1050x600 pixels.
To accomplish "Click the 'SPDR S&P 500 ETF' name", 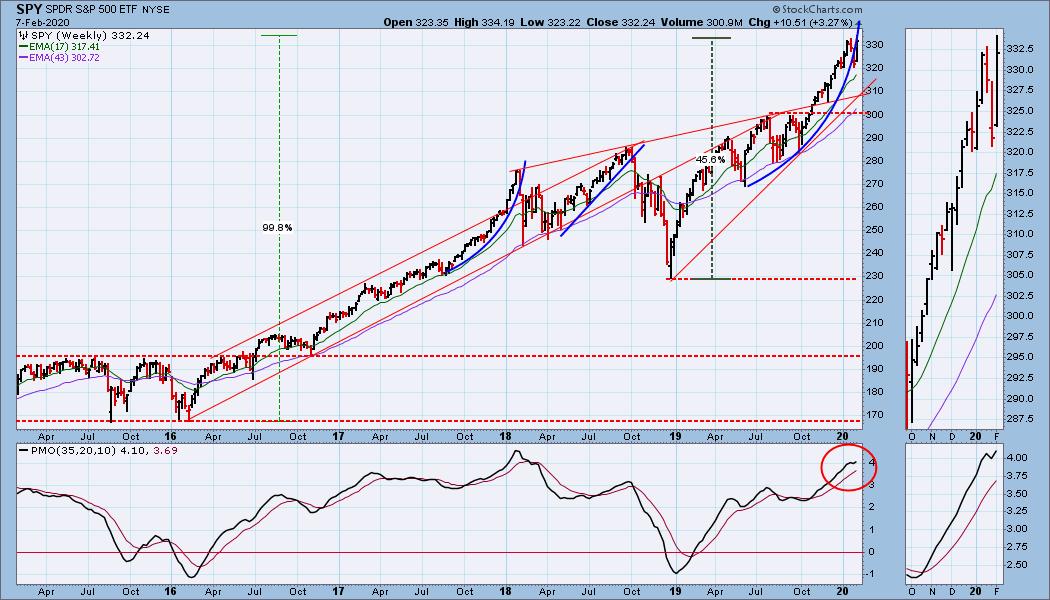I will coord(92,10).
